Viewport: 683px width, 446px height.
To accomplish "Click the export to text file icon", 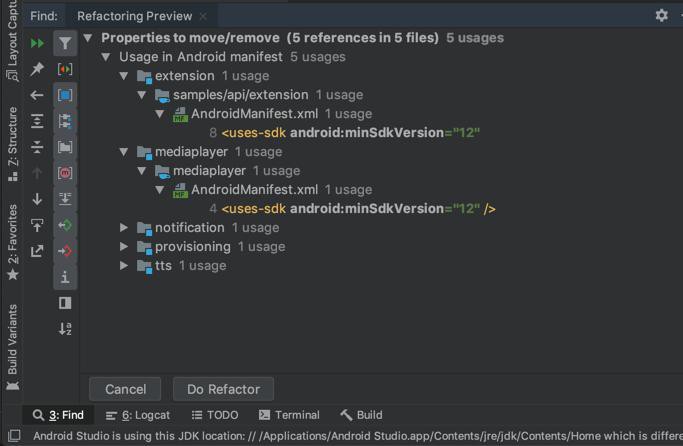I will tap(37, 225).
